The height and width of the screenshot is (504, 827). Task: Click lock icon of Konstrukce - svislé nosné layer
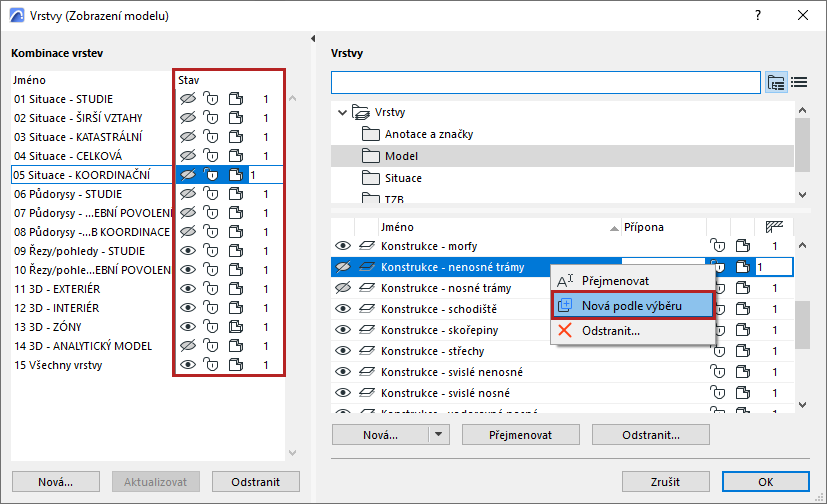(718, 393)
